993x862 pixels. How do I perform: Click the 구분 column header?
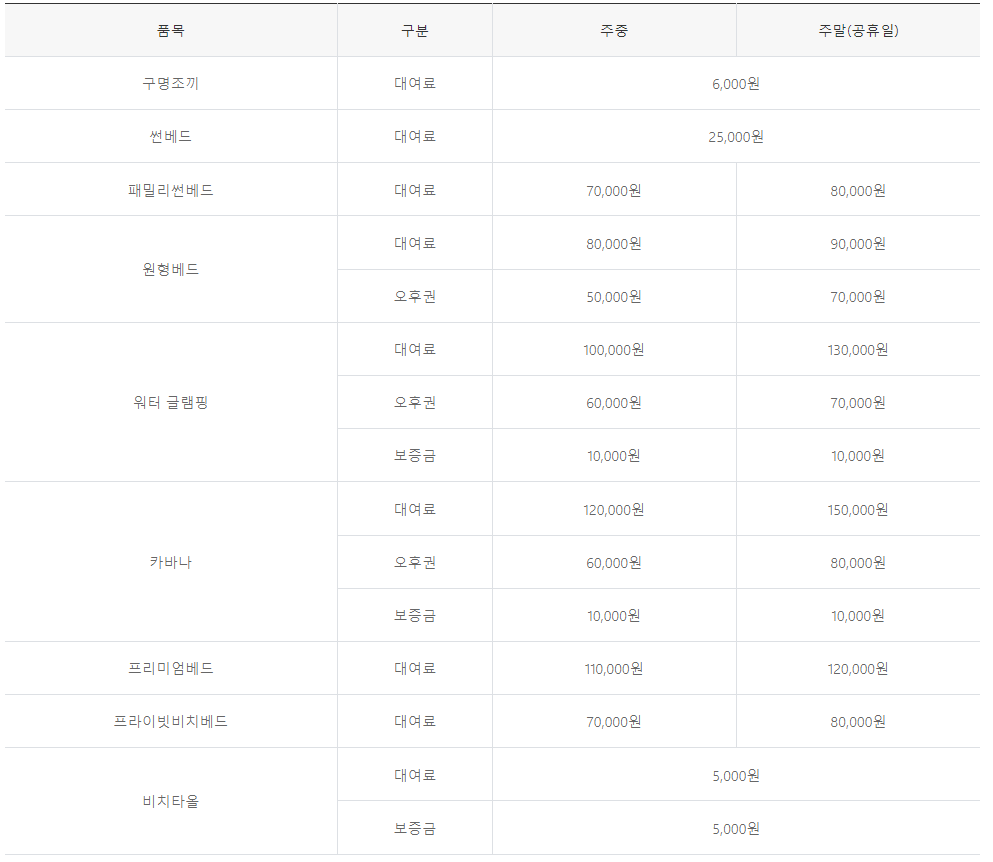[415, 30]
